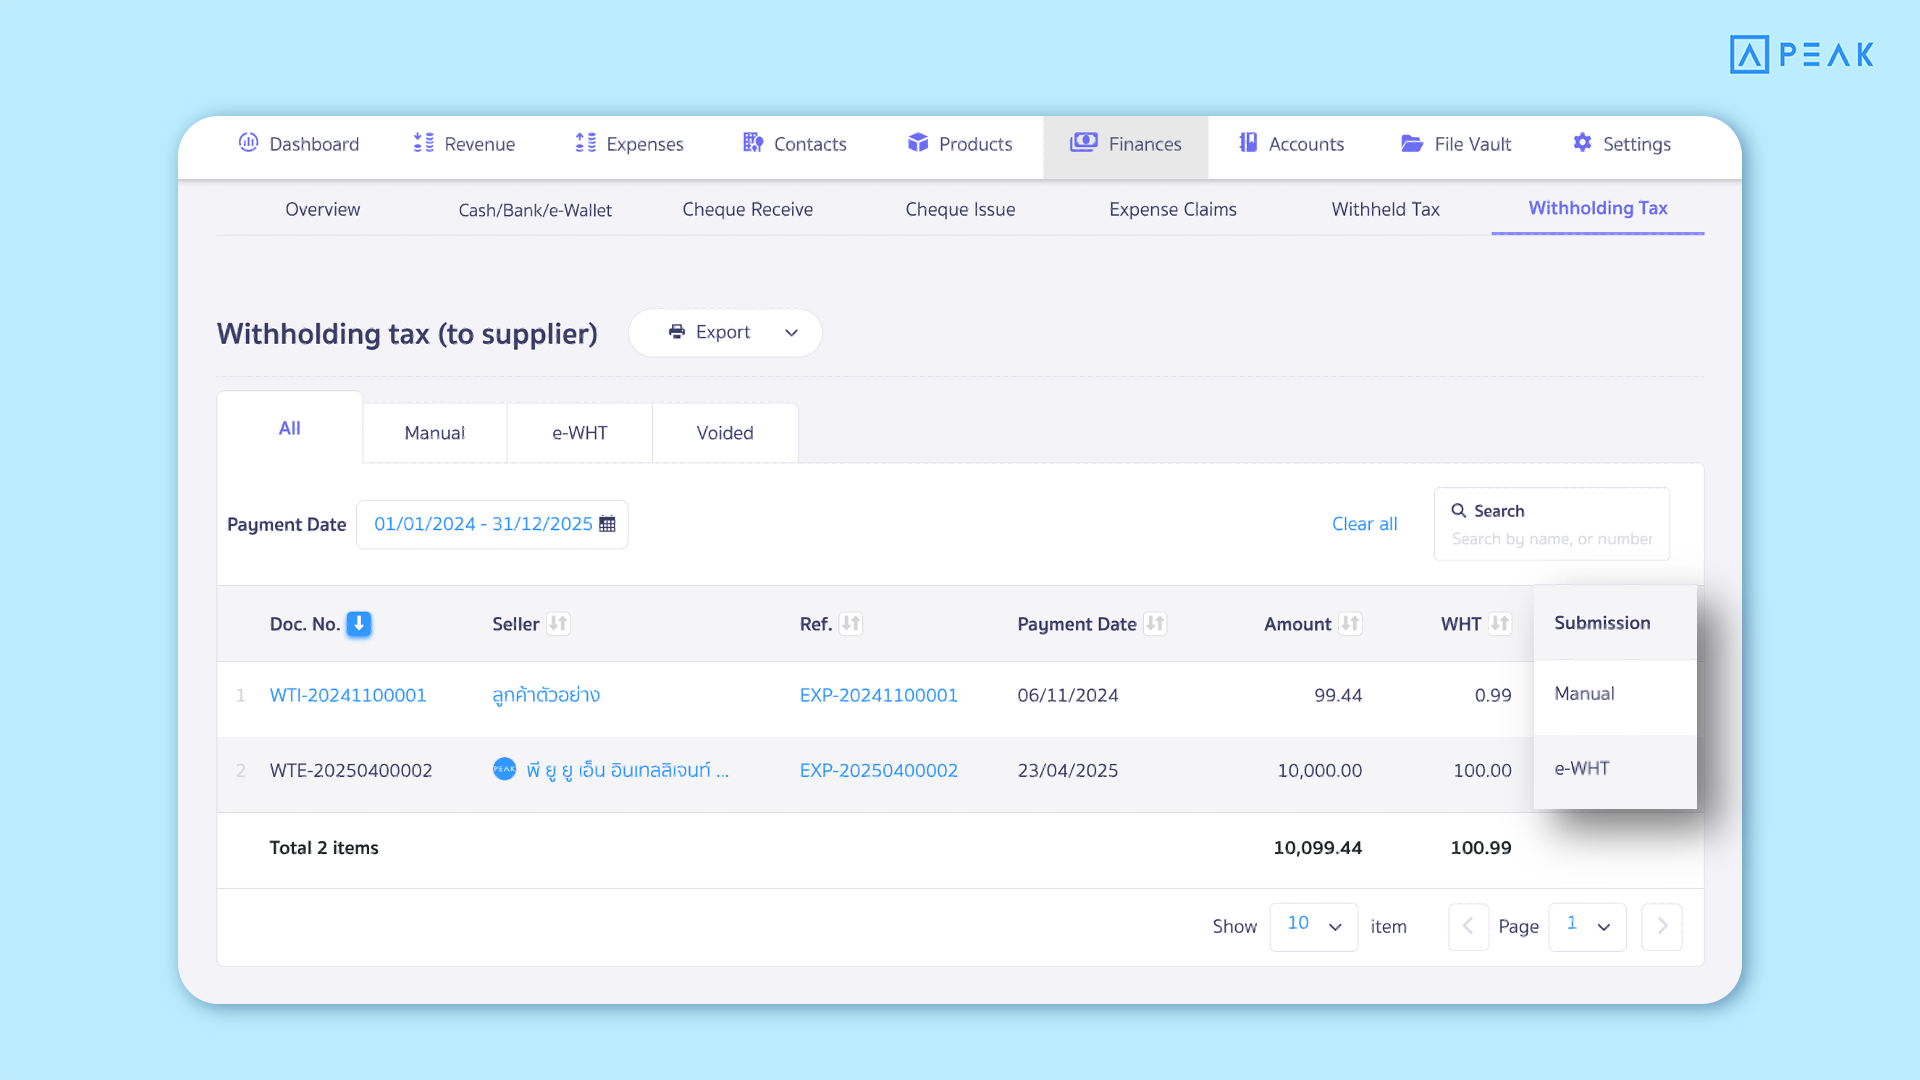Toggle the Ref. column sort icon
This screenshot has height=1080, width=1920.
click(851, 624)
